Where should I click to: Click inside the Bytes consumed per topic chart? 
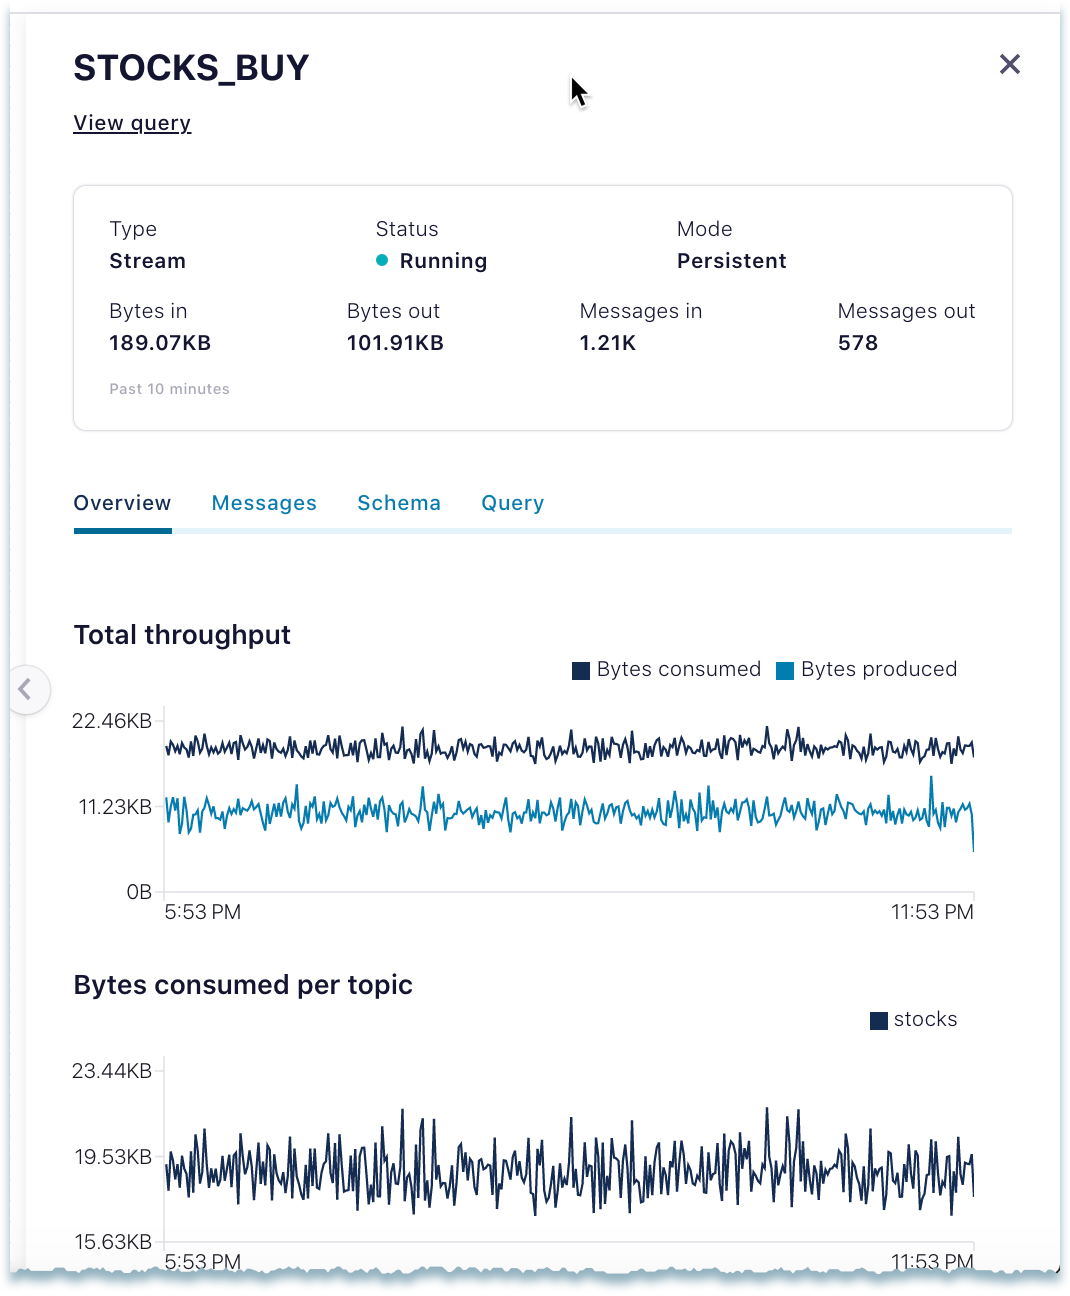(x=568, y=1160)
